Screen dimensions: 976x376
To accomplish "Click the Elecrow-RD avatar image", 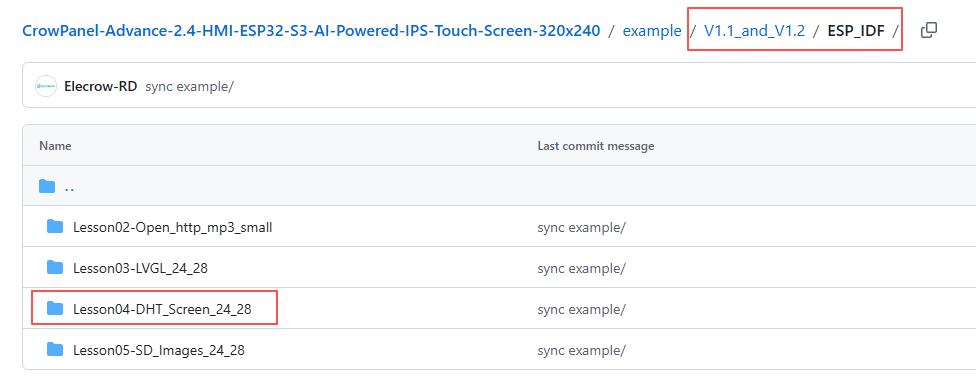I will [46, 86].
